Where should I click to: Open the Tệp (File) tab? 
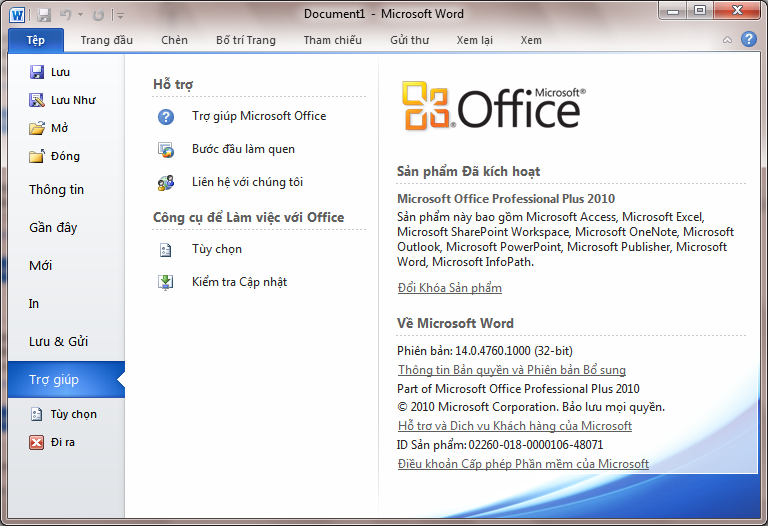[x=35, y=40]
